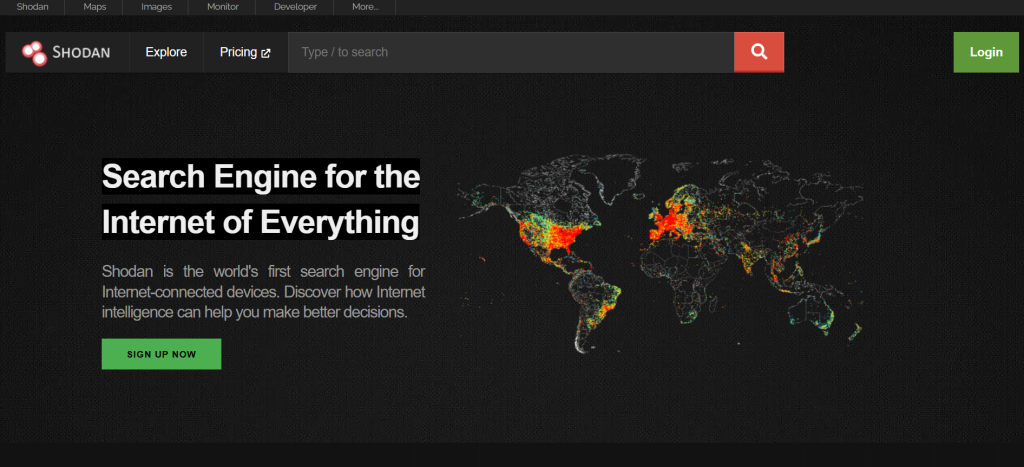Open the Shodan top bar tab
The image size is (1024, 467).
coord(33,7)
